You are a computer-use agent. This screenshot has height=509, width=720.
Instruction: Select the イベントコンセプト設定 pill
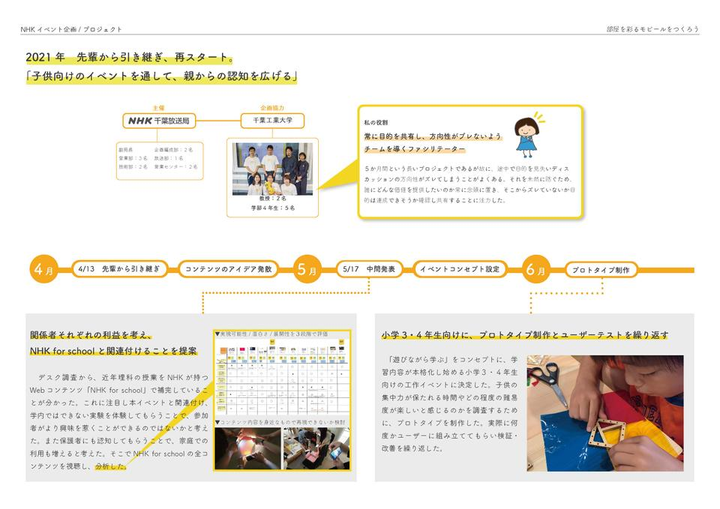click(x=460, y=269)
